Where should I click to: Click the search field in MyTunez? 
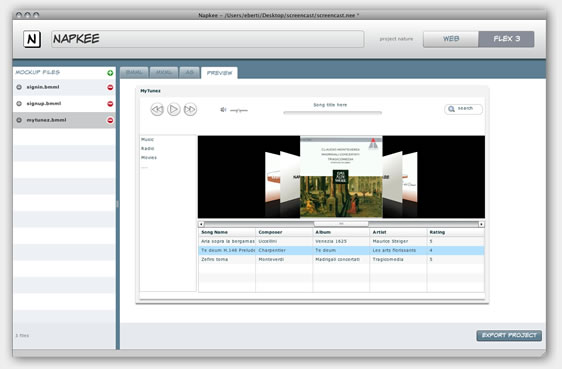pos(463,109)
